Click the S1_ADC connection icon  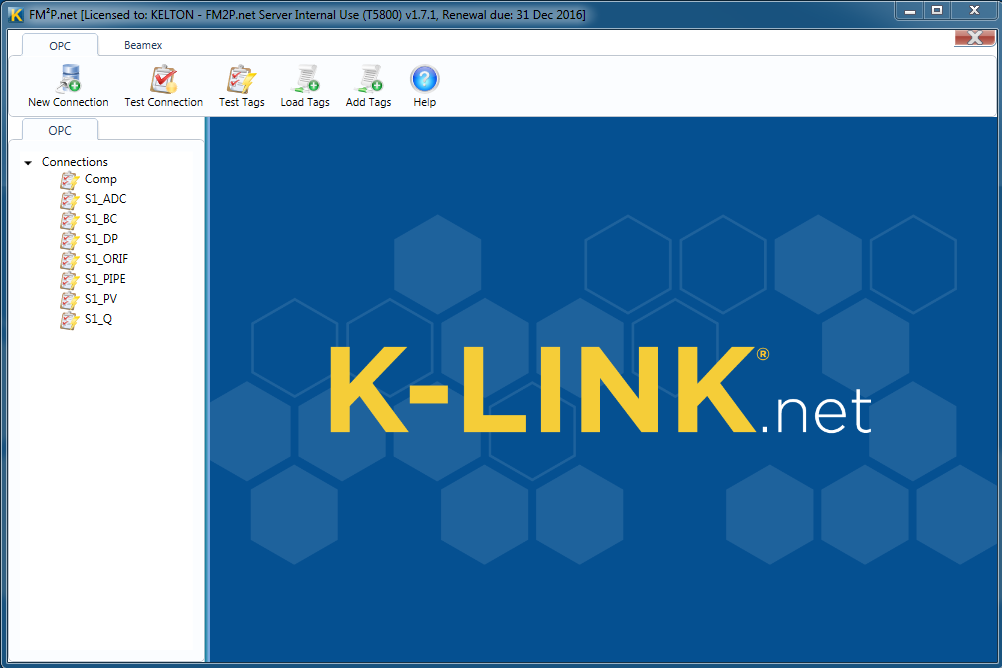[x=70, y=200]
